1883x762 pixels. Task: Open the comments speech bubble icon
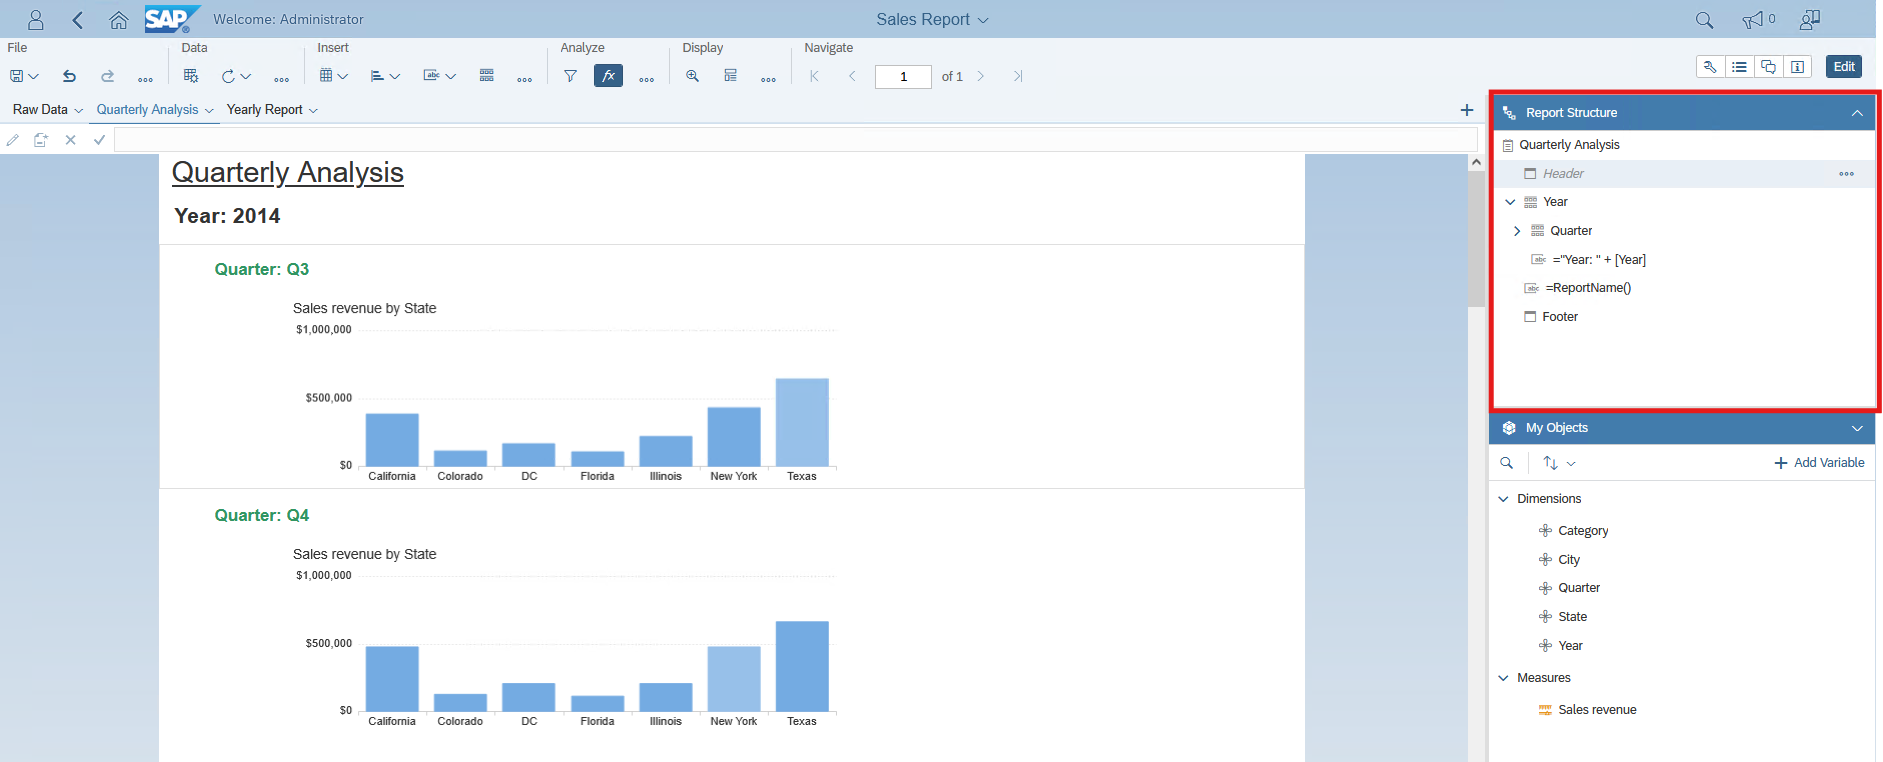coord(1768,67)
